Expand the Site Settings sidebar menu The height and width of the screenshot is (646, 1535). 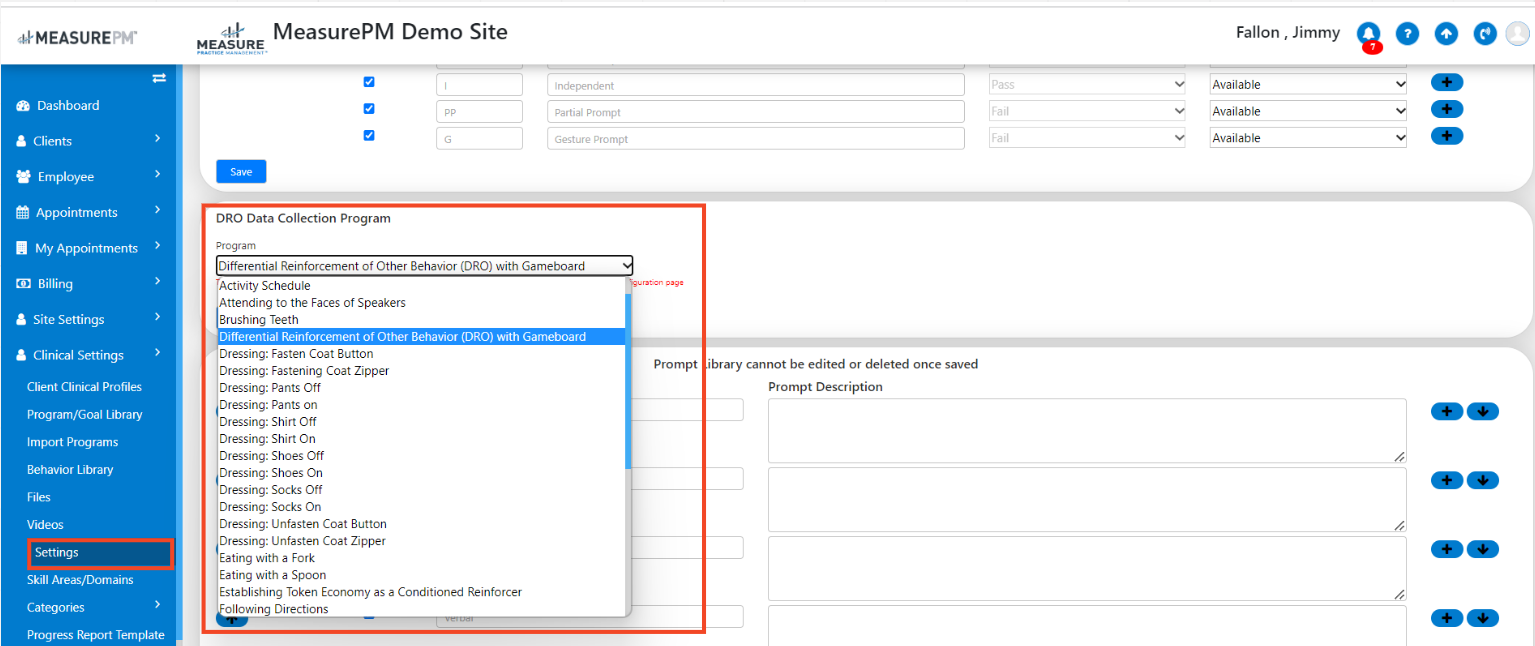click(x=88, y=320)
